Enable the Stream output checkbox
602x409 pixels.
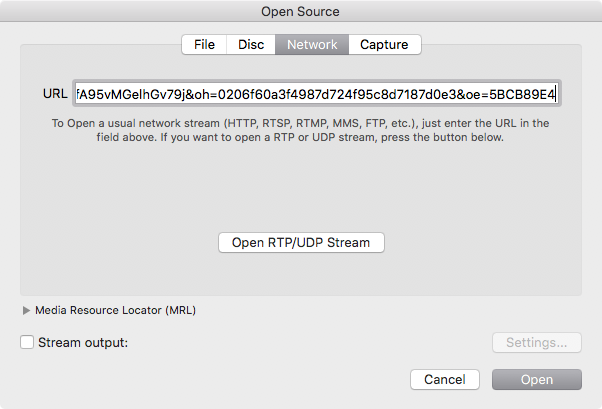27,342
